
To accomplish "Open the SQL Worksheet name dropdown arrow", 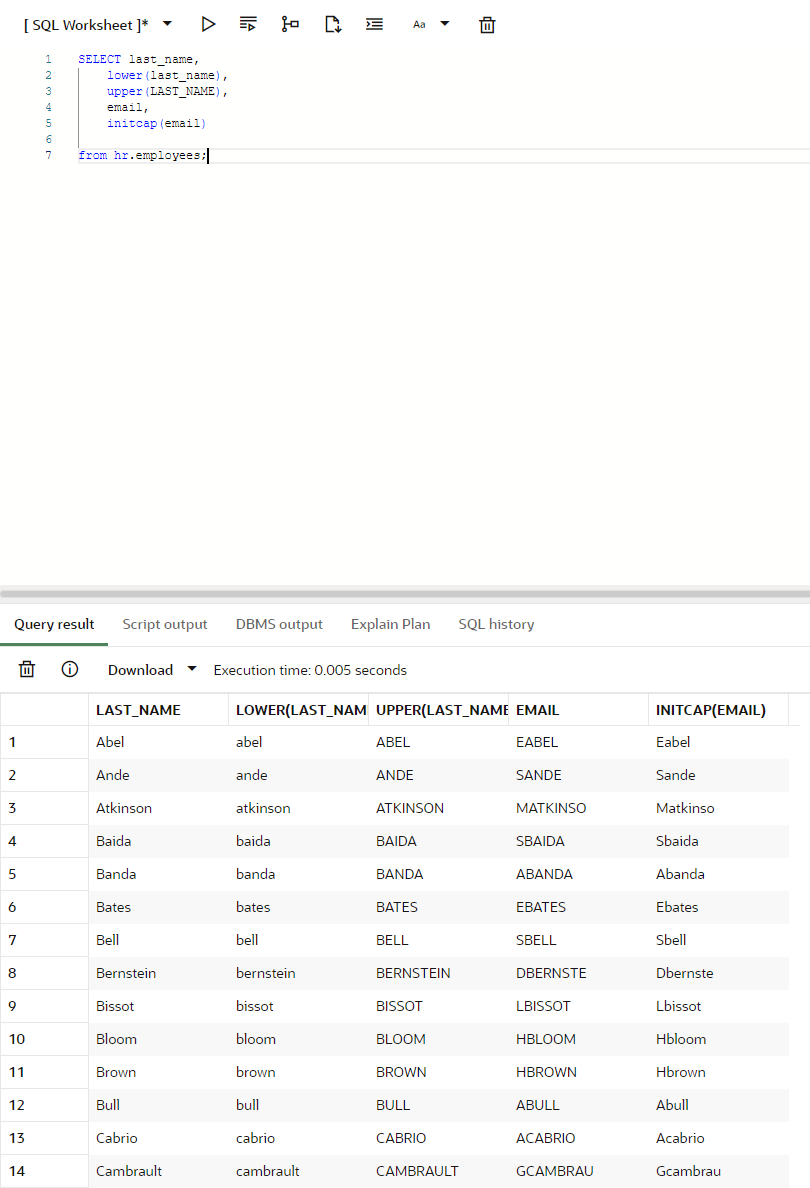I will pyautogui.click(x=167, y=23).
